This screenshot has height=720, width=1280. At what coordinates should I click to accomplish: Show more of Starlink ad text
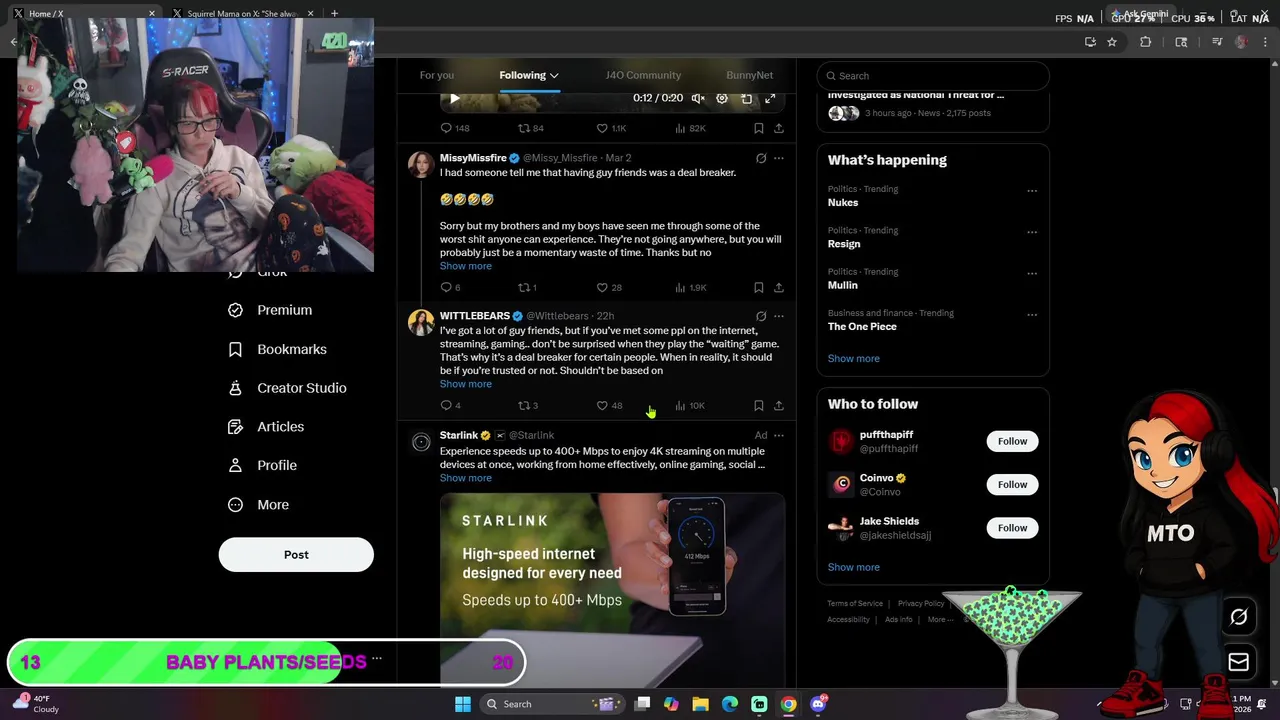point(465,478)
